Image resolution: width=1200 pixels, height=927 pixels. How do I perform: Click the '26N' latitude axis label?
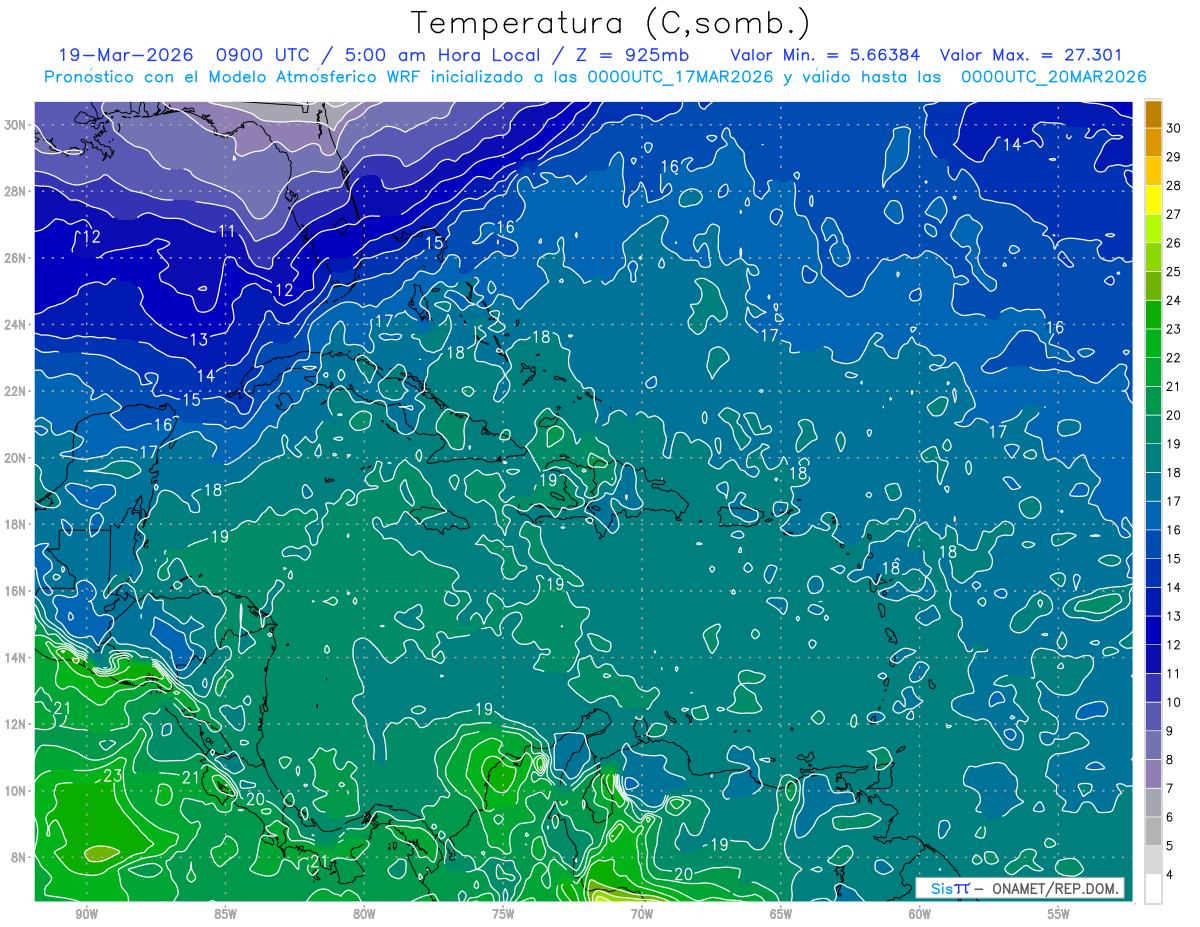(x=17, y=258)
